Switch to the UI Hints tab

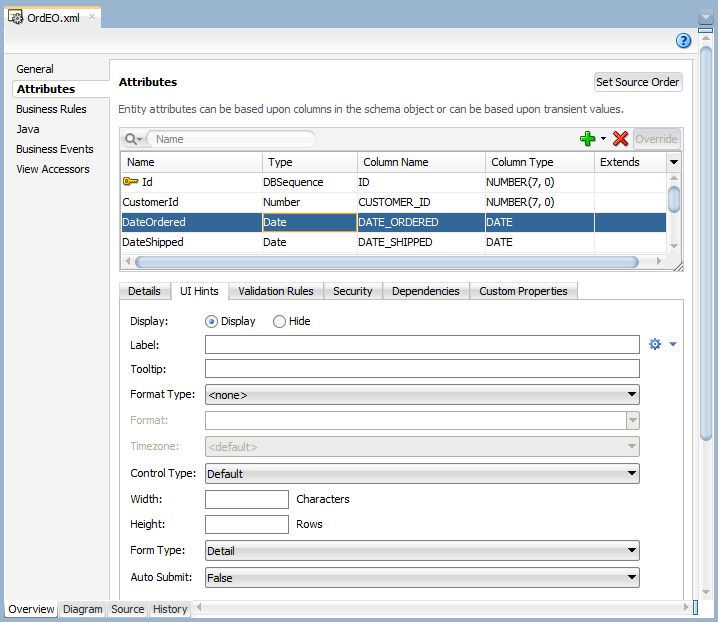(199, 291)
